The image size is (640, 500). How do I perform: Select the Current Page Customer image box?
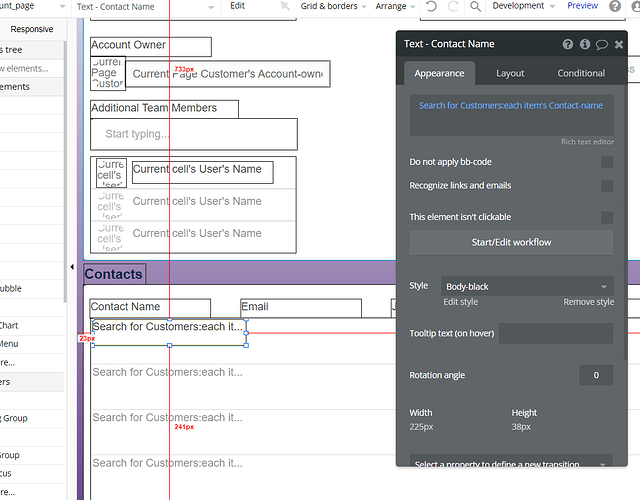click(108, 73)
